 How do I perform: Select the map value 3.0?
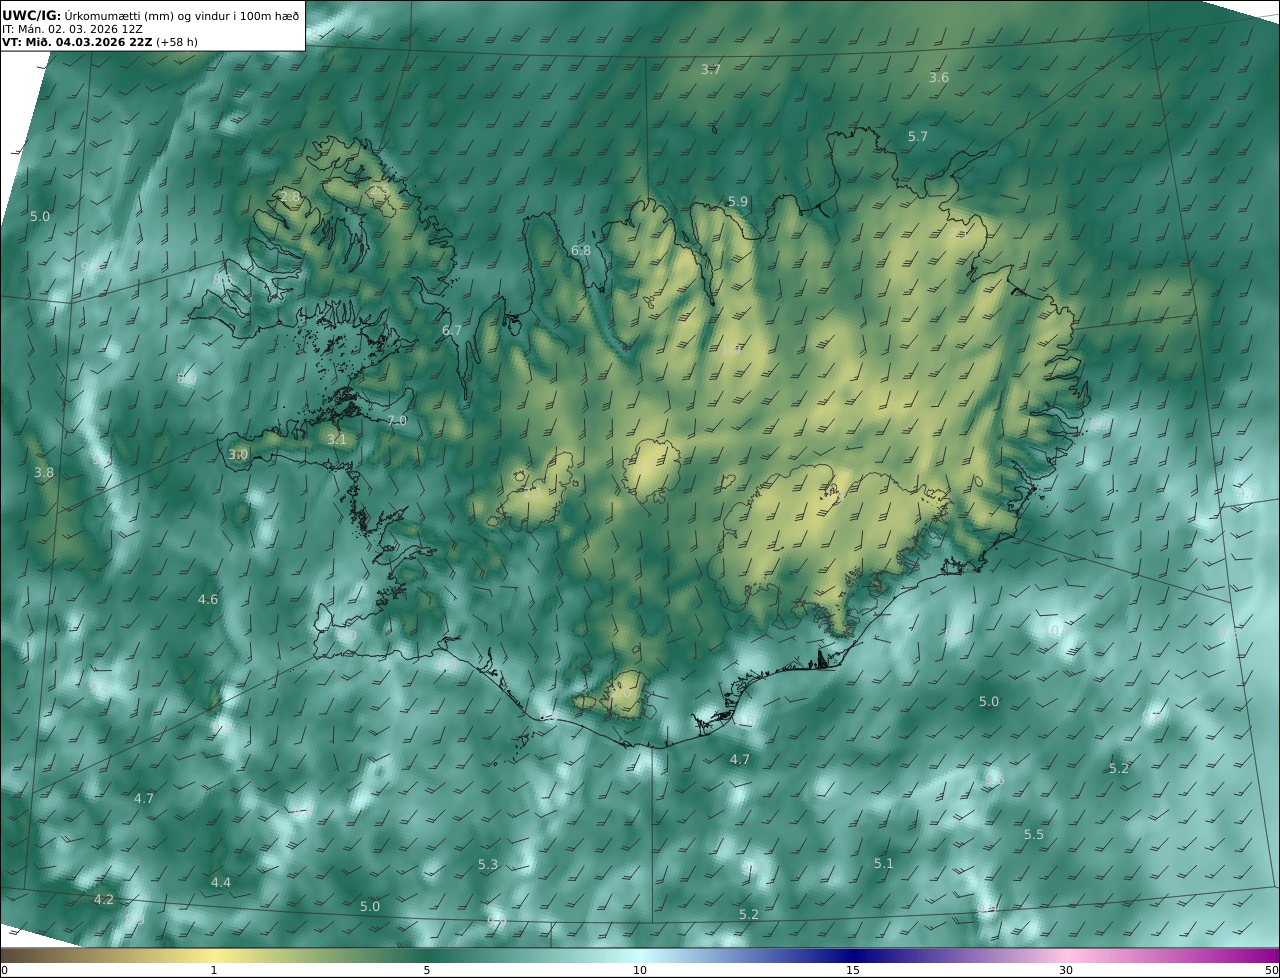[x=238, y=455]
